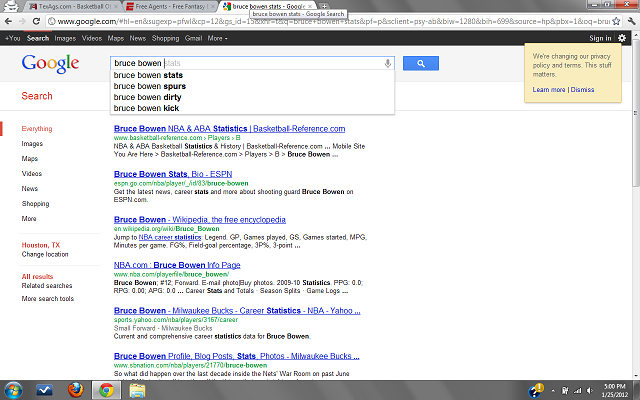
Task: Click the checkmark app taskbar icon
Action: [x=44, y=390]
